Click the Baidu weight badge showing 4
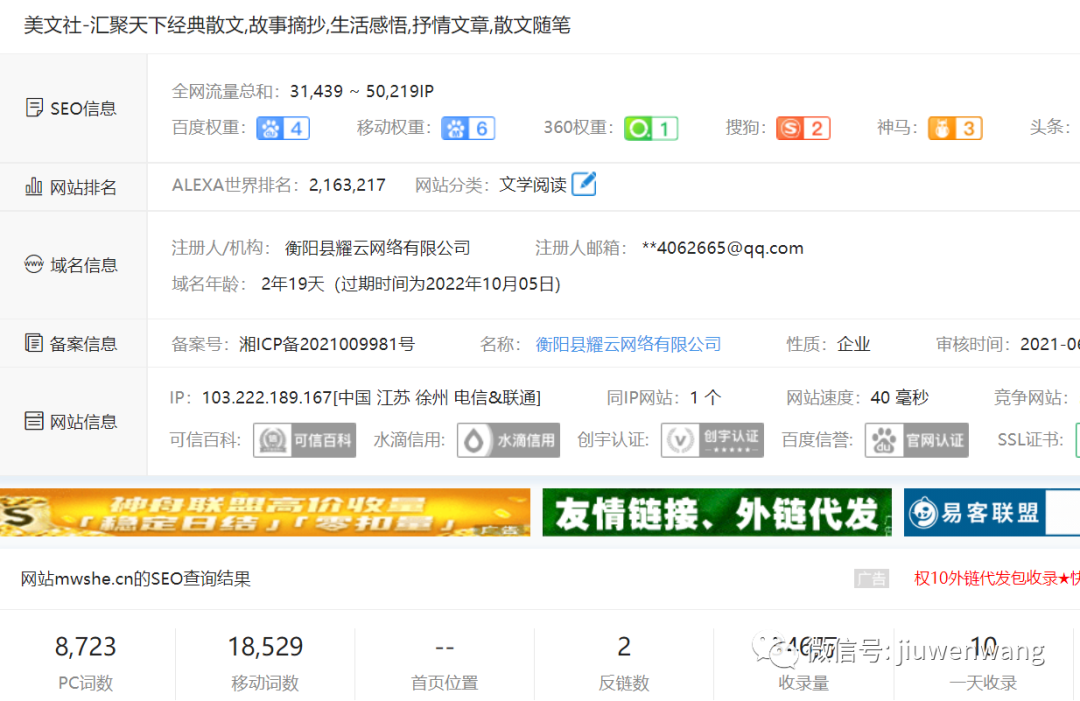Image resolution: width=1080 pixels, height=701 pixels. click(x=283, y=128)
